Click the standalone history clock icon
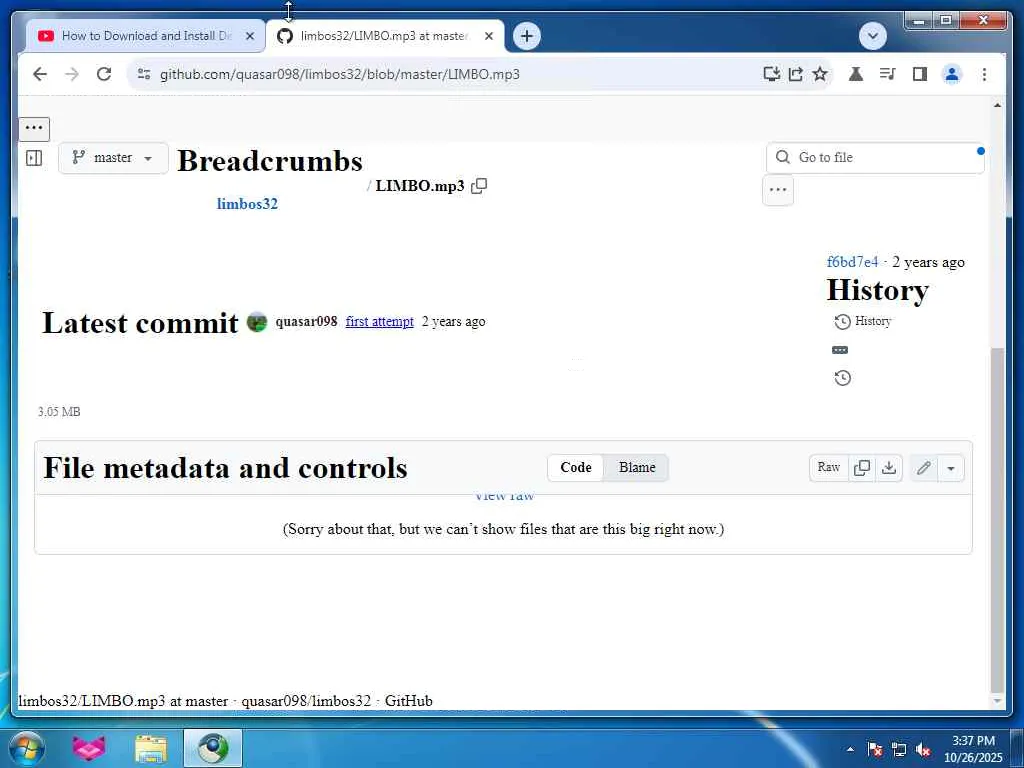Image resolution: width=1024 pixels, height=768 pixels. (842, 378)
